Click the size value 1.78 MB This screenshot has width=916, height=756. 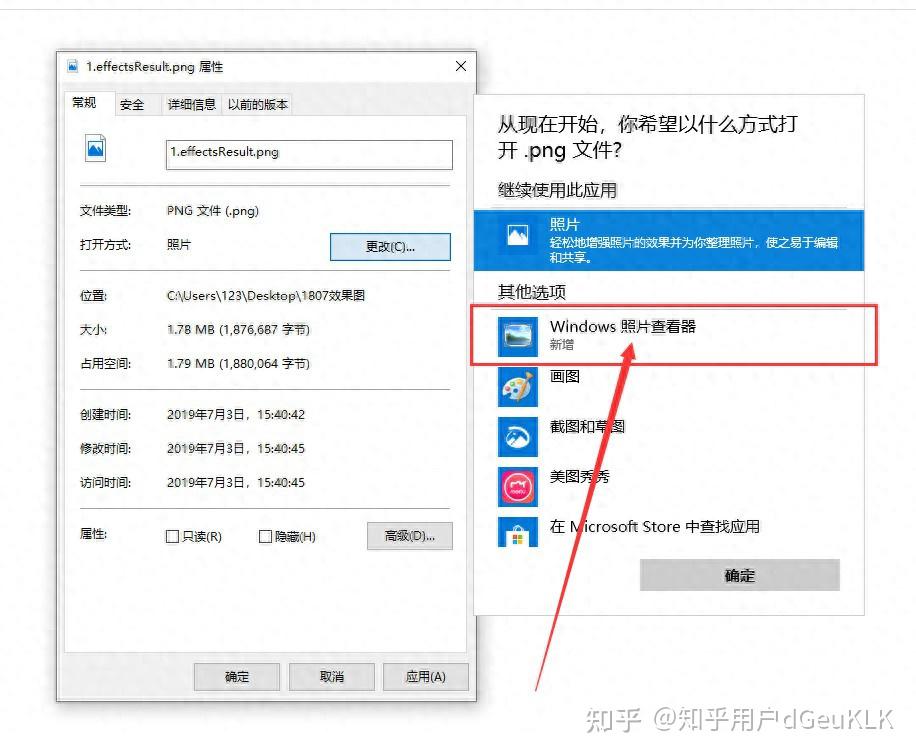238,330
